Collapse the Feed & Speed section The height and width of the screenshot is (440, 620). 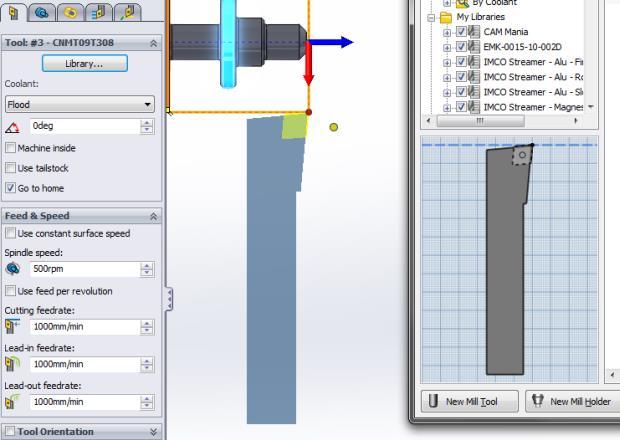coord(153,216)
